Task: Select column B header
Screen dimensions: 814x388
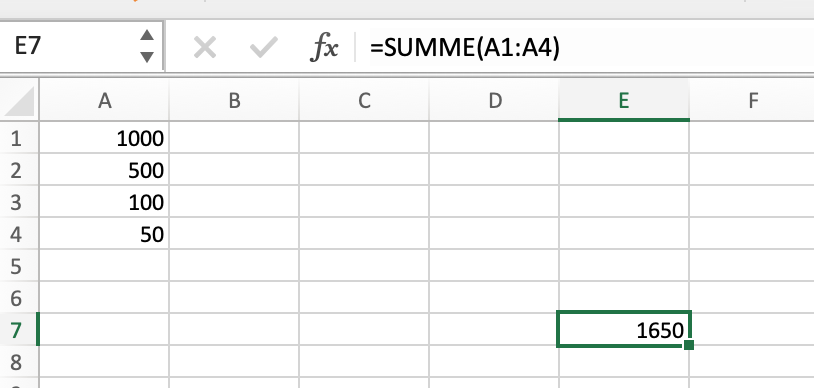Action: pos(234,101)
